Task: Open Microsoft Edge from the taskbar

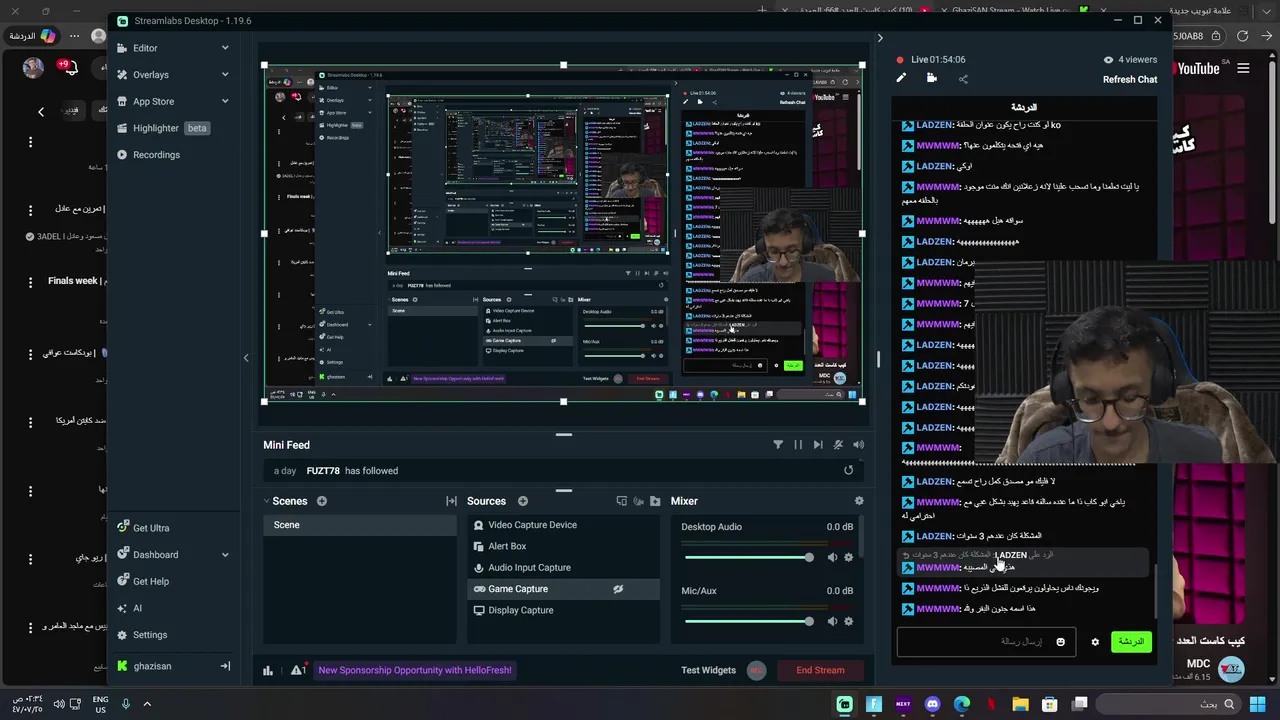Action: tap(962, 704)
